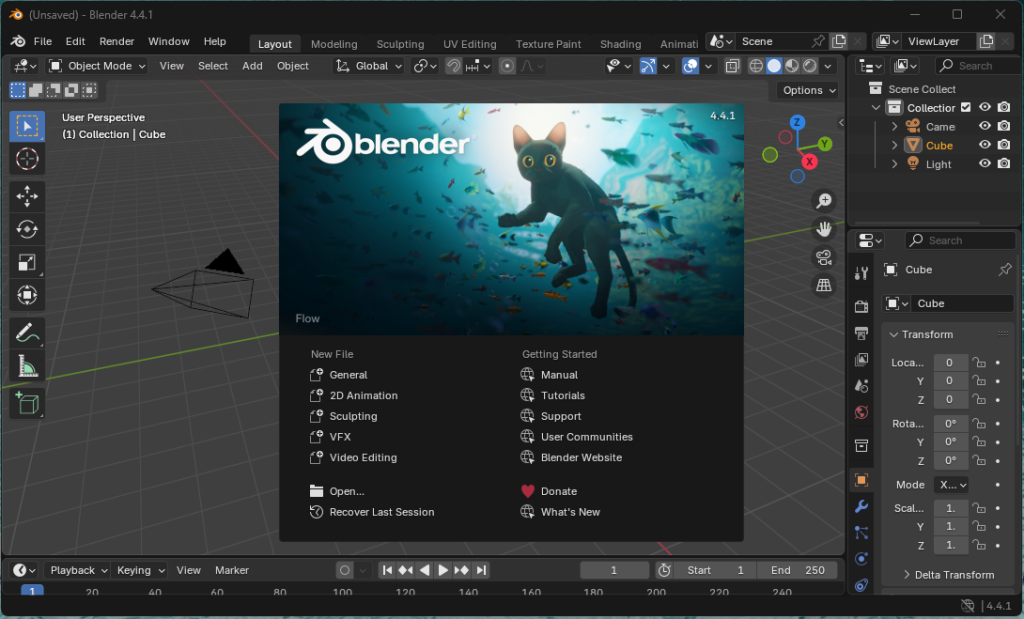Choose the Annotate tool
This screenshot has height=619, width=1024.
coord(27,333)
